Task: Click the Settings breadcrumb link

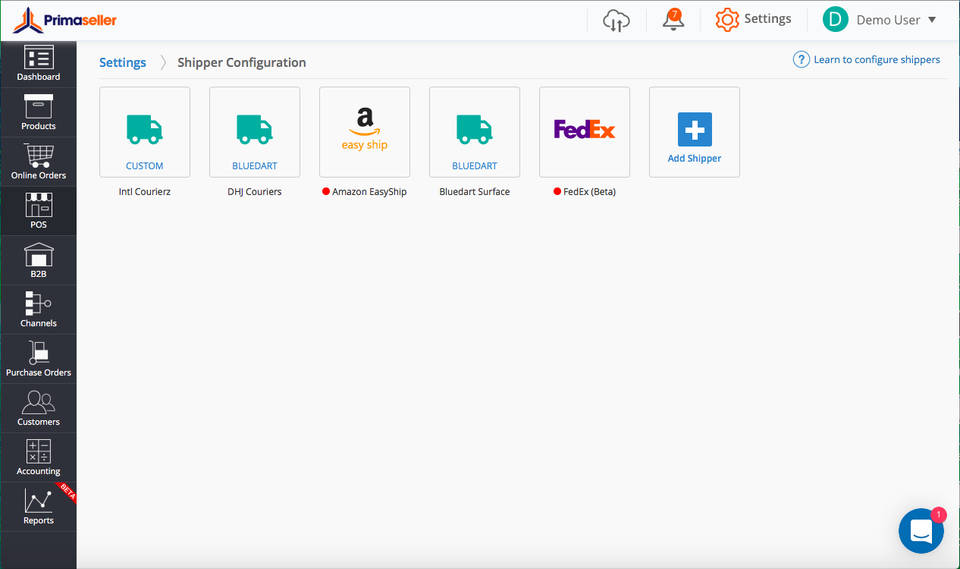Action: (122, 62)
